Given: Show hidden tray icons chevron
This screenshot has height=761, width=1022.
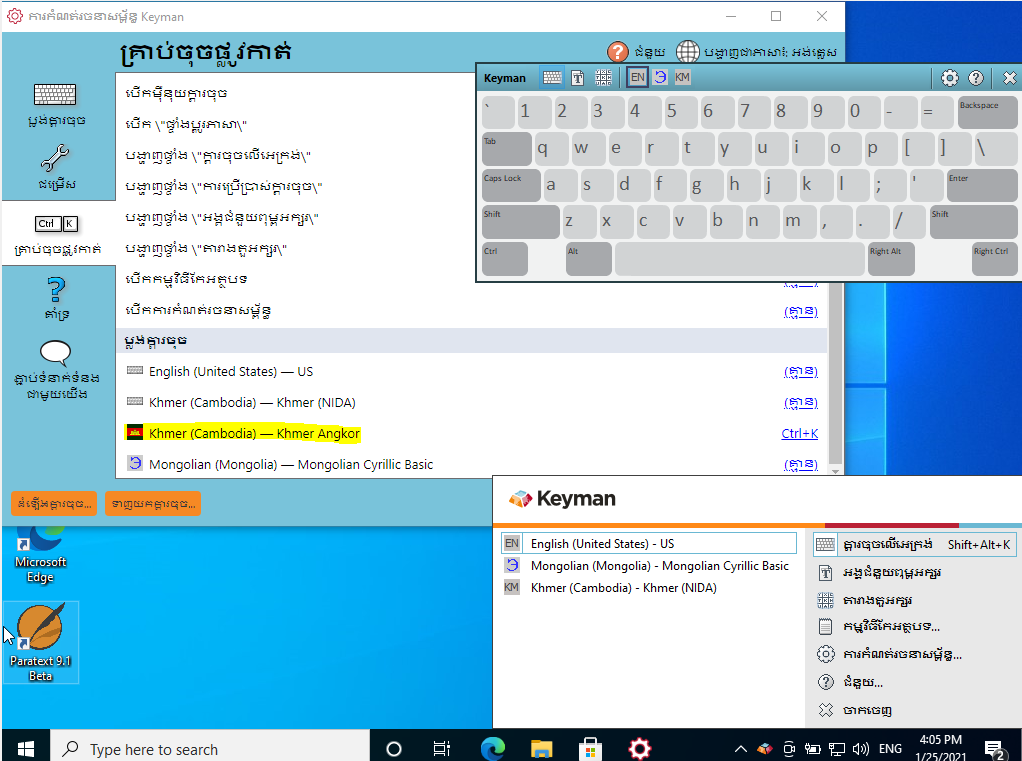Looking at the screenshot, I should pyautogui.click(x=740, y=749).
